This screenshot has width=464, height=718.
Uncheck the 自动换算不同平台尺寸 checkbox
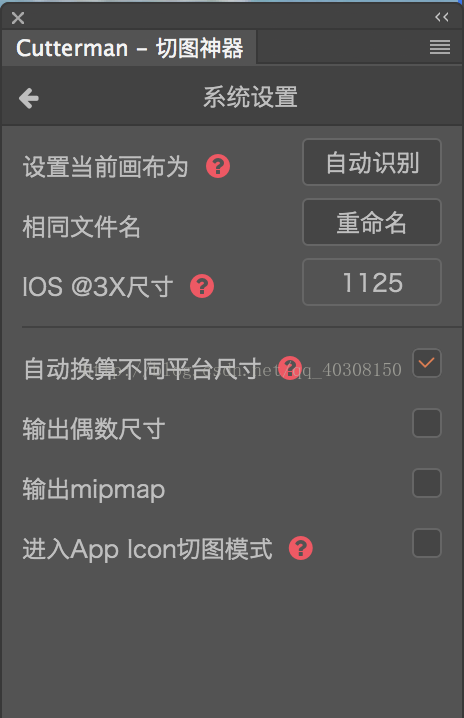pyautogui.click(x=427, y=363)
